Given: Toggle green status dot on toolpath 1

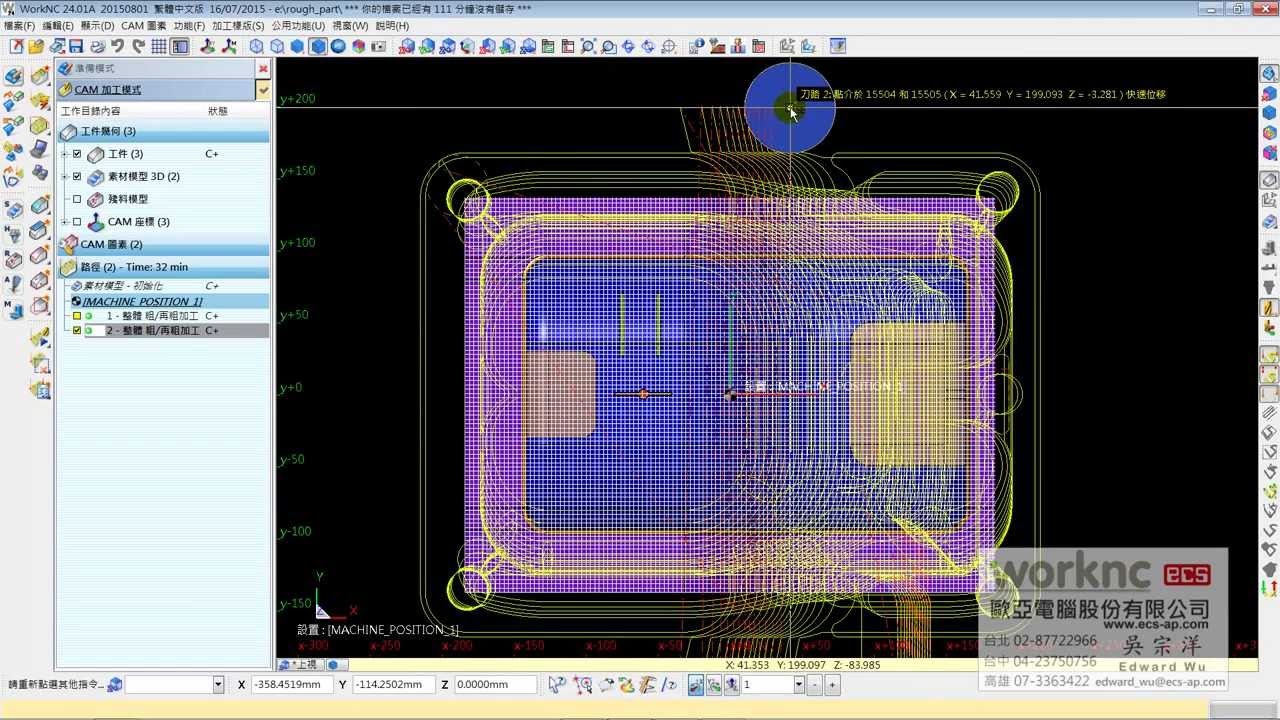Looking at the screenshot, I should [89, 316].
